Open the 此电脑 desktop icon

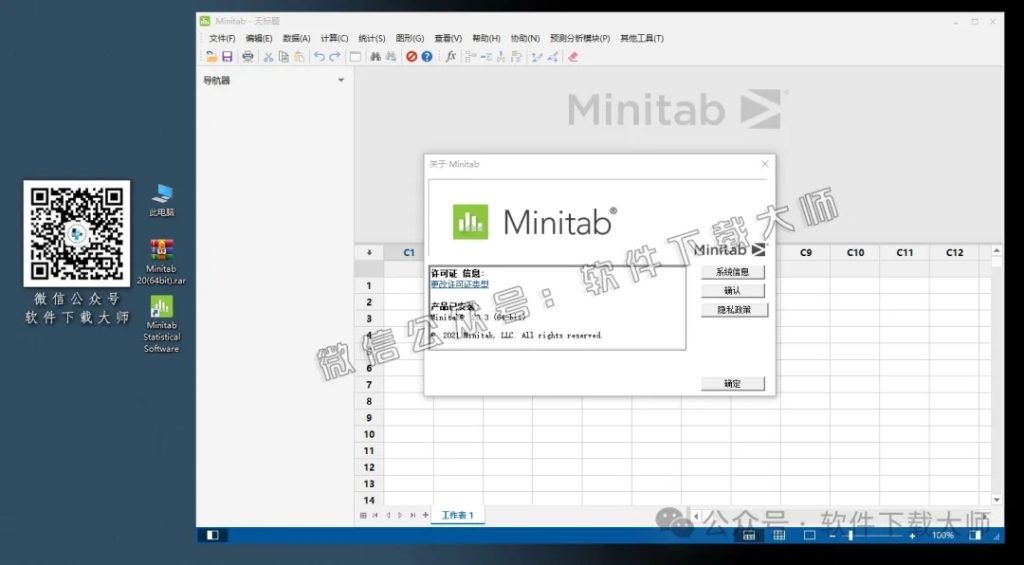pyautogui.click(x=161, y=200)
